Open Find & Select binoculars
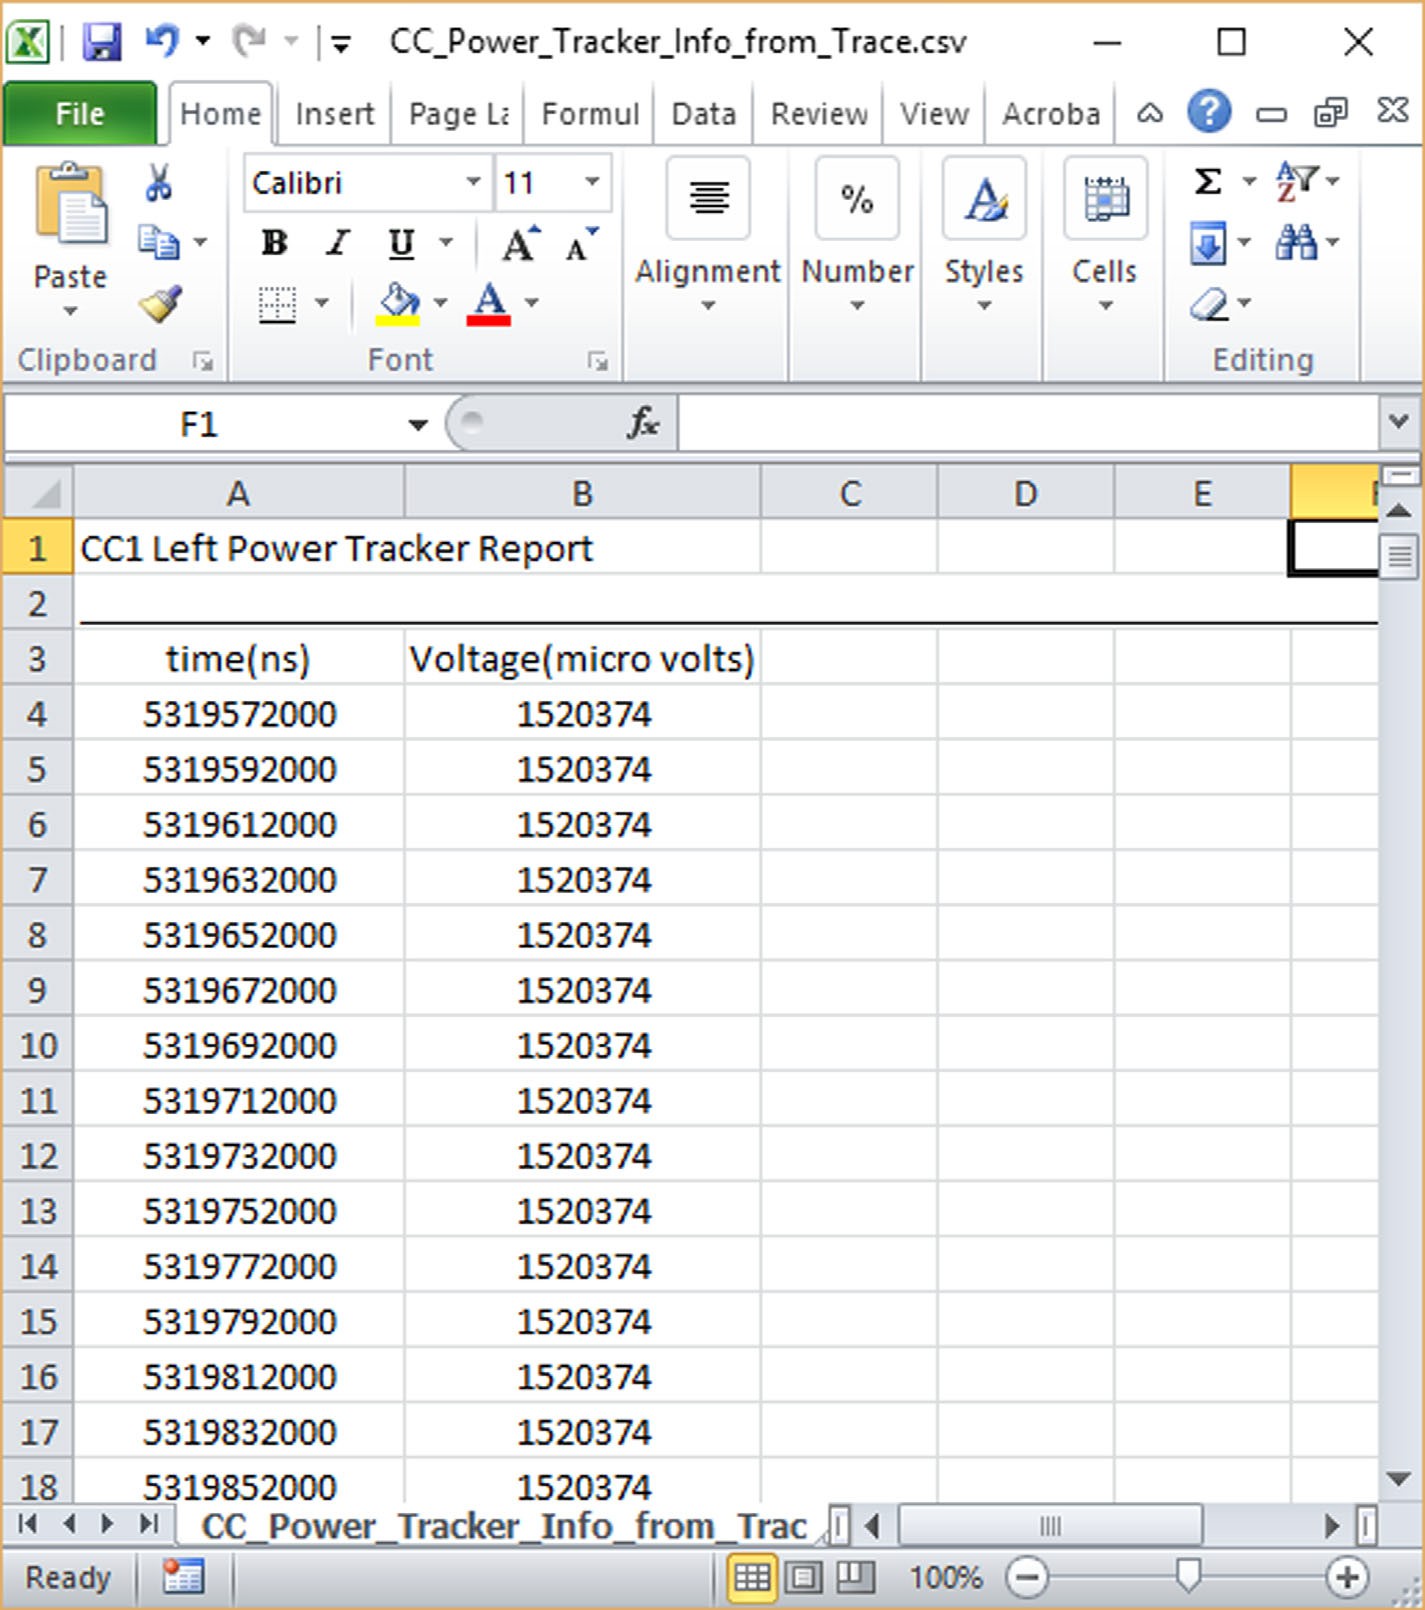The image size is (1425, 1610). click(1297, 242)
